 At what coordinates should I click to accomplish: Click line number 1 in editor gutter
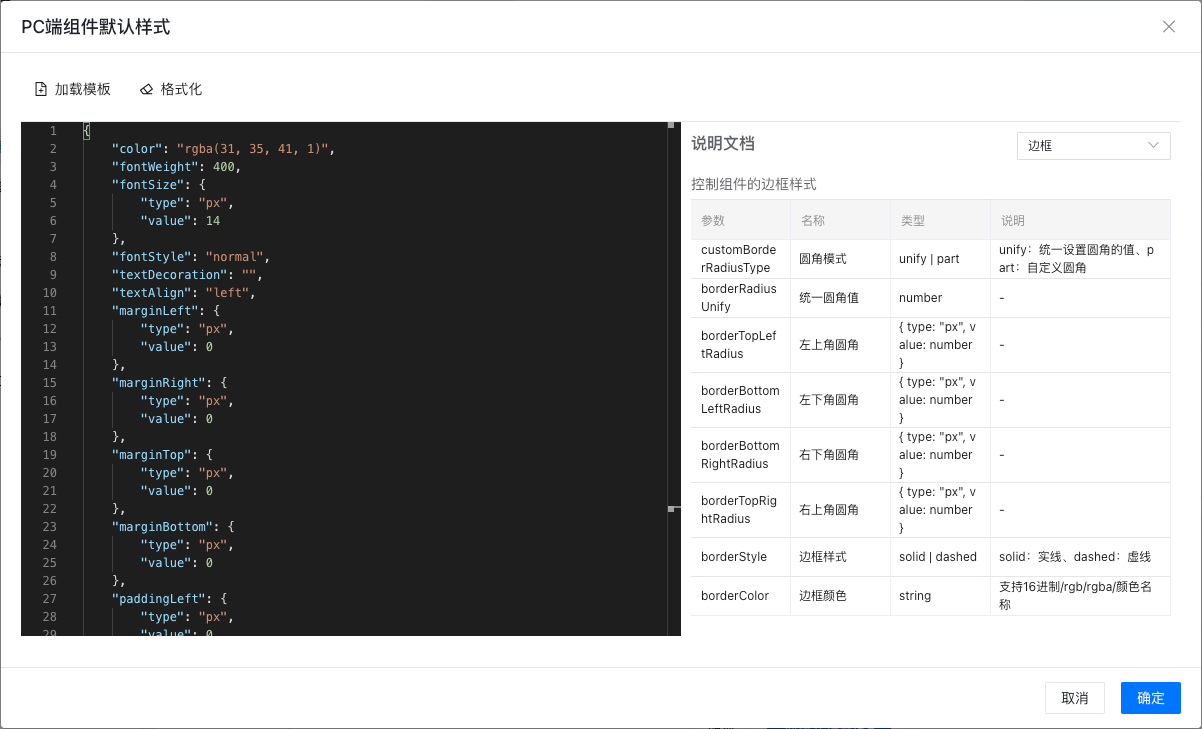coord(53,131)
